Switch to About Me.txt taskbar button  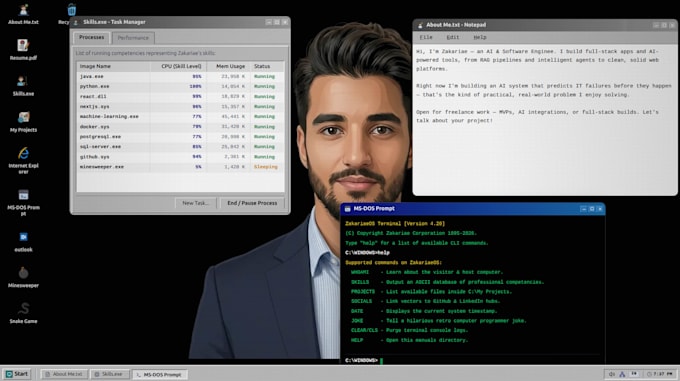point(64,374)
